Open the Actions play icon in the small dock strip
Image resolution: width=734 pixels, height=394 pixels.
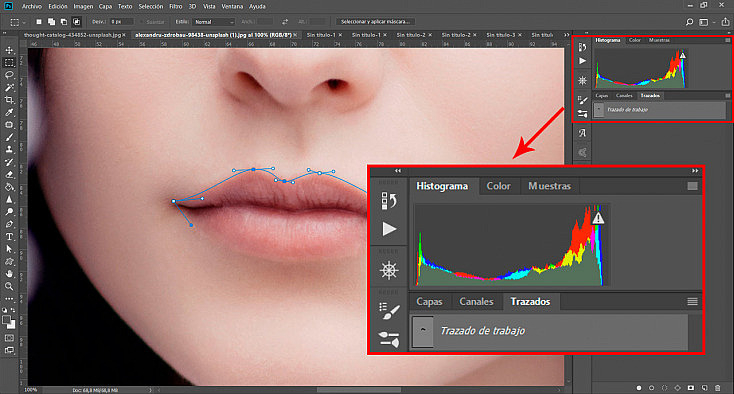(582, 61)
